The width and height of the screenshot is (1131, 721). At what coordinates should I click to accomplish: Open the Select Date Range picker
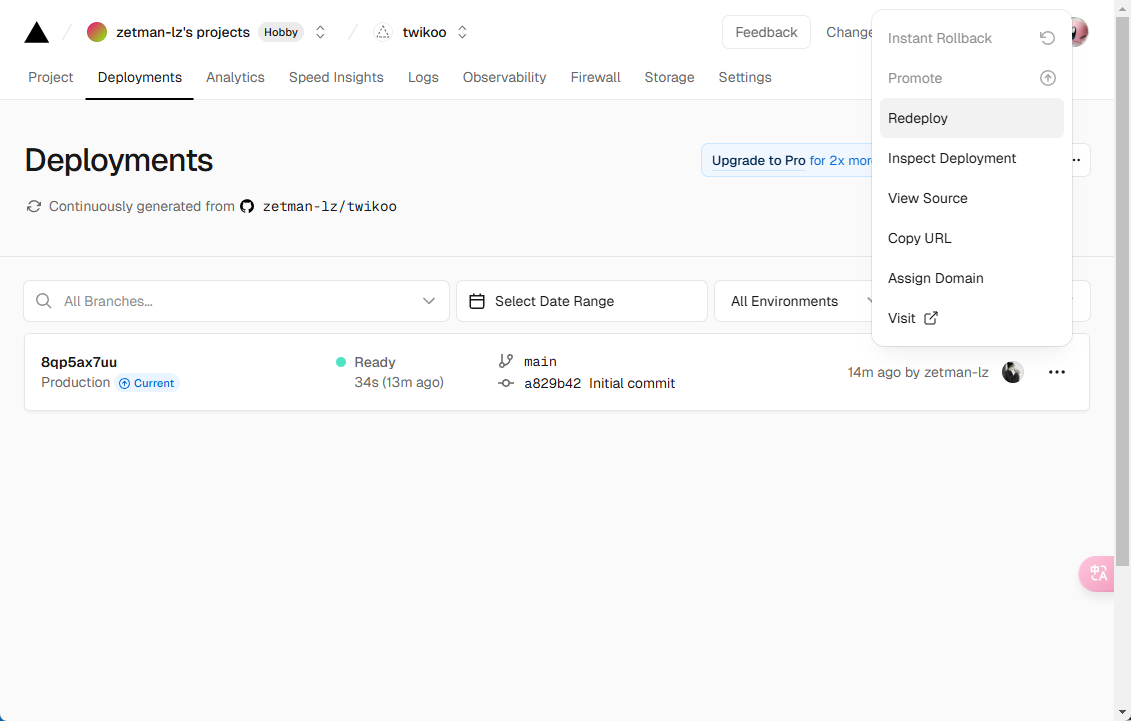coord(582,301)
